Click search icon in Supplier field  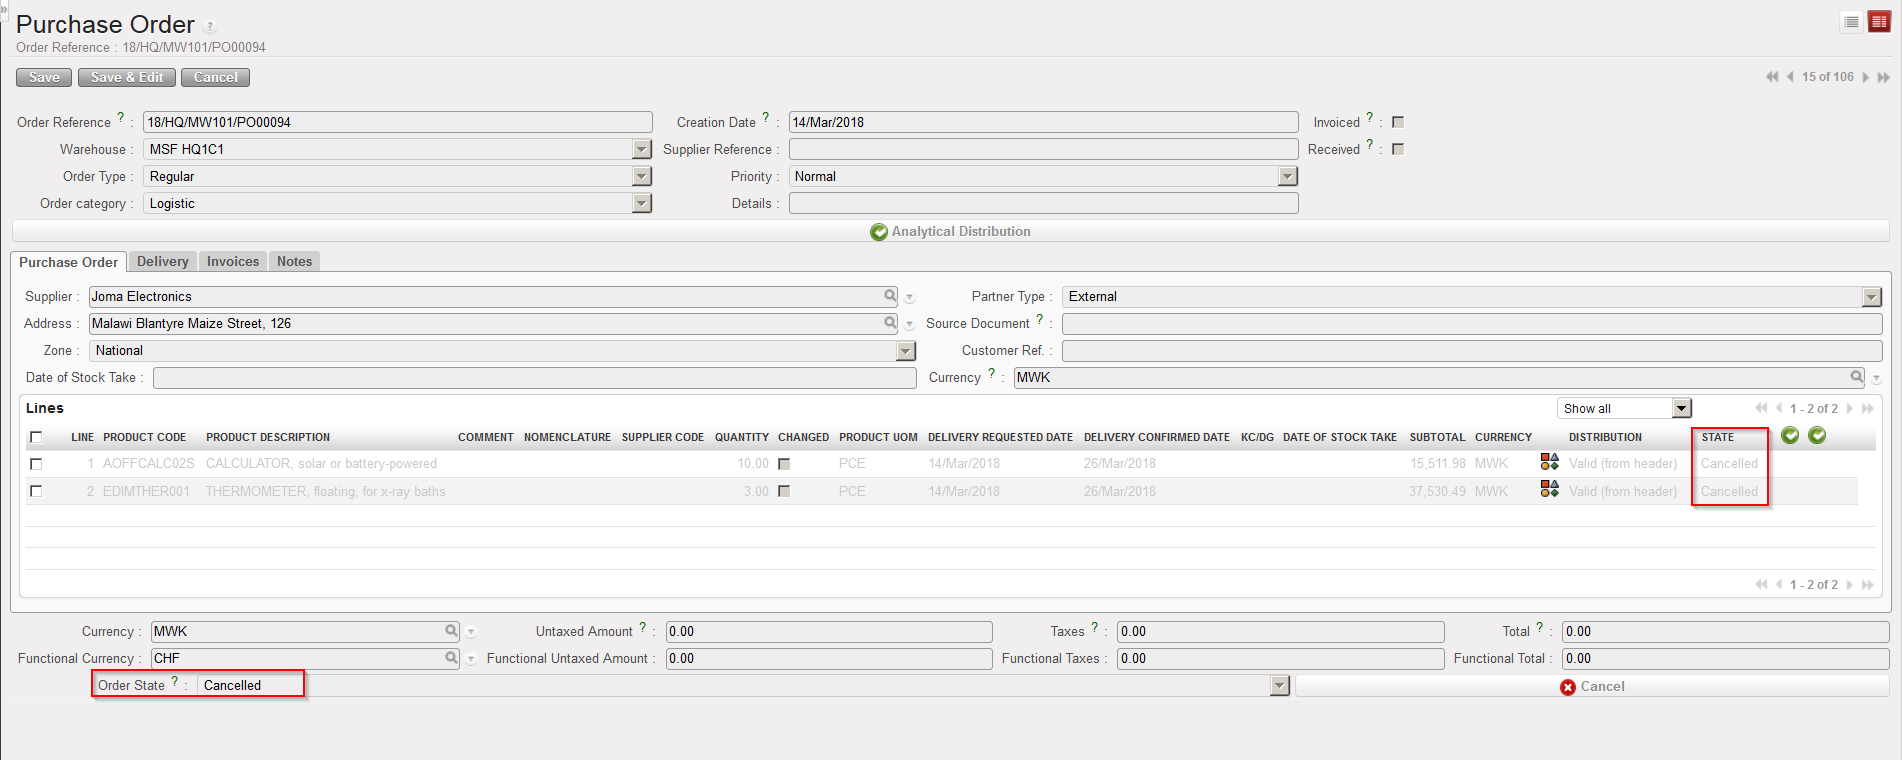(890, 296)
